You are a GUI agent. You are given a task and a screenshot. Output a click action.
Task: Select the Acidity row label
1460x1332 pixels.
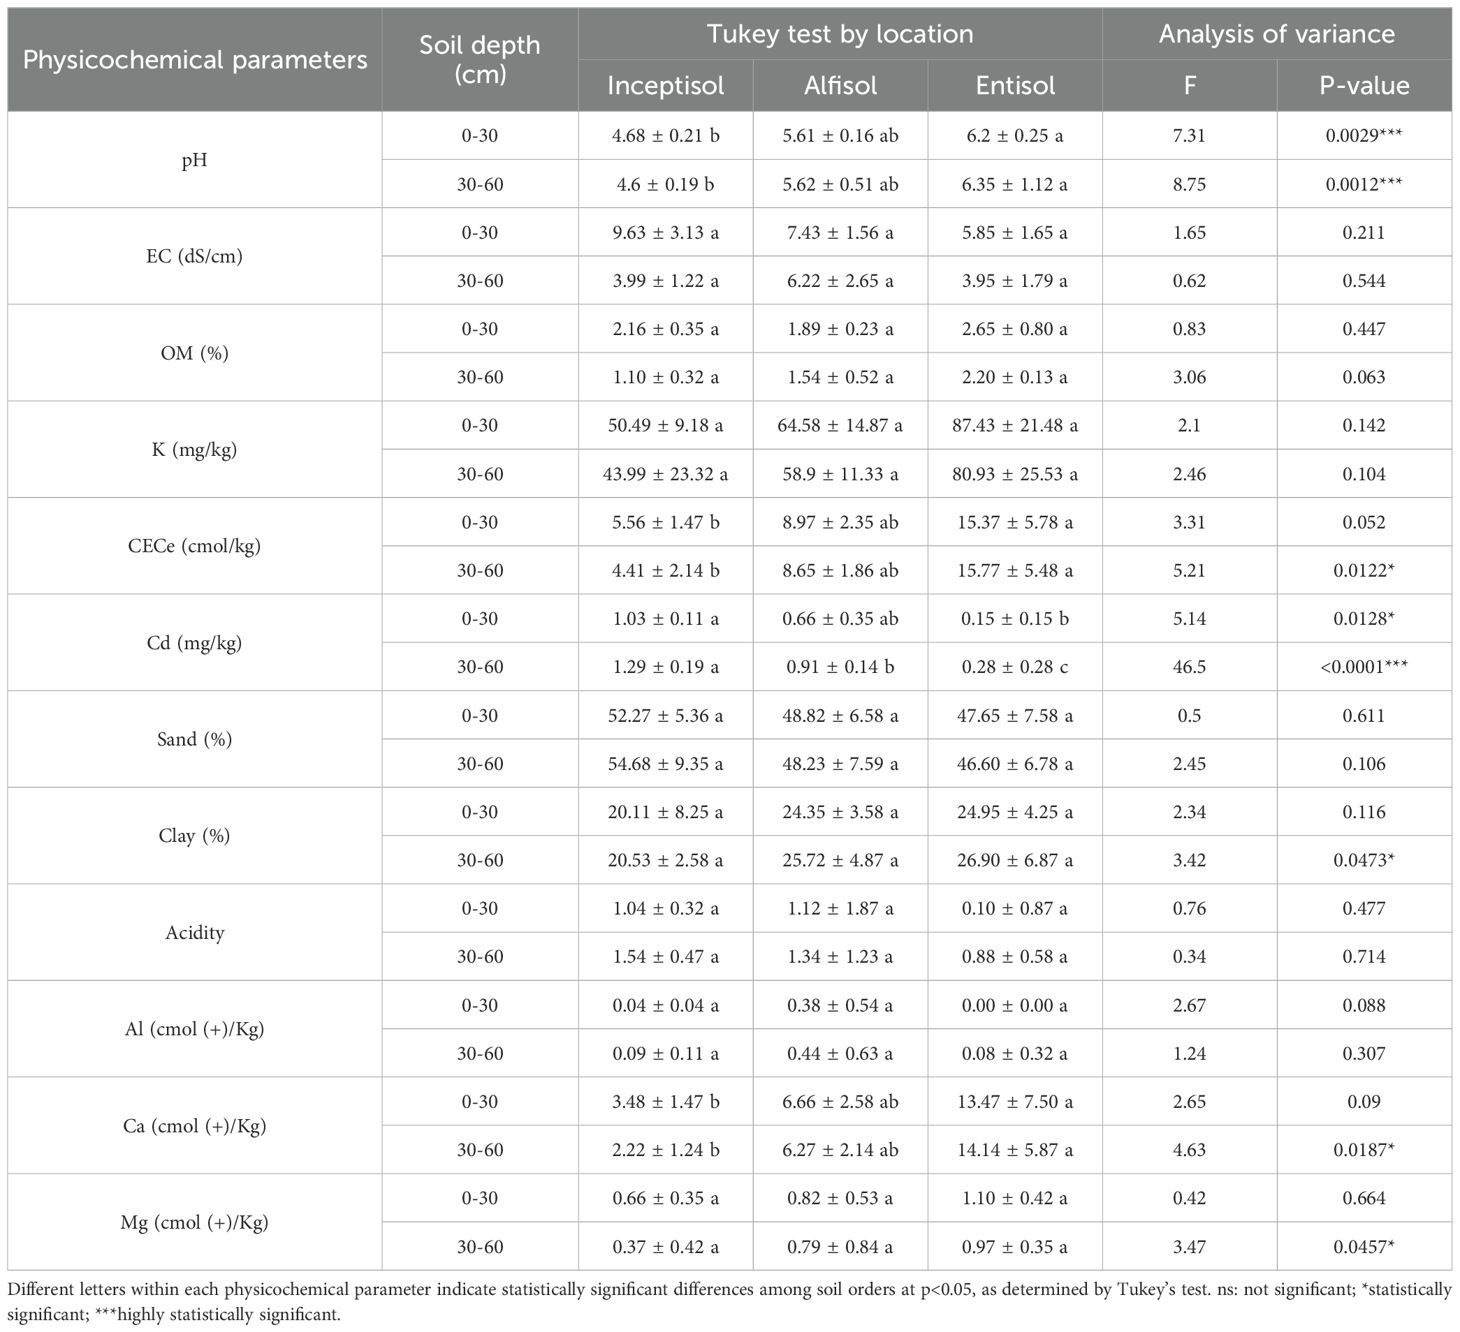point(195,932)
